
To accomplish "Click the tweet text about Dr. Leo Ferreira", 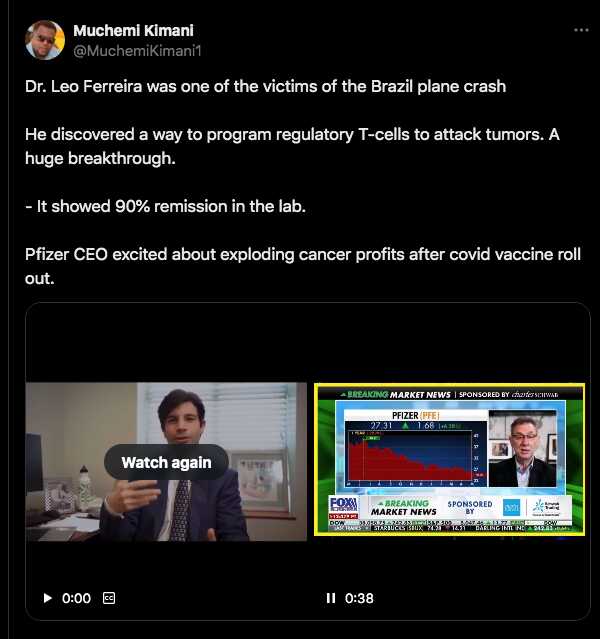I will pos(265,86).
